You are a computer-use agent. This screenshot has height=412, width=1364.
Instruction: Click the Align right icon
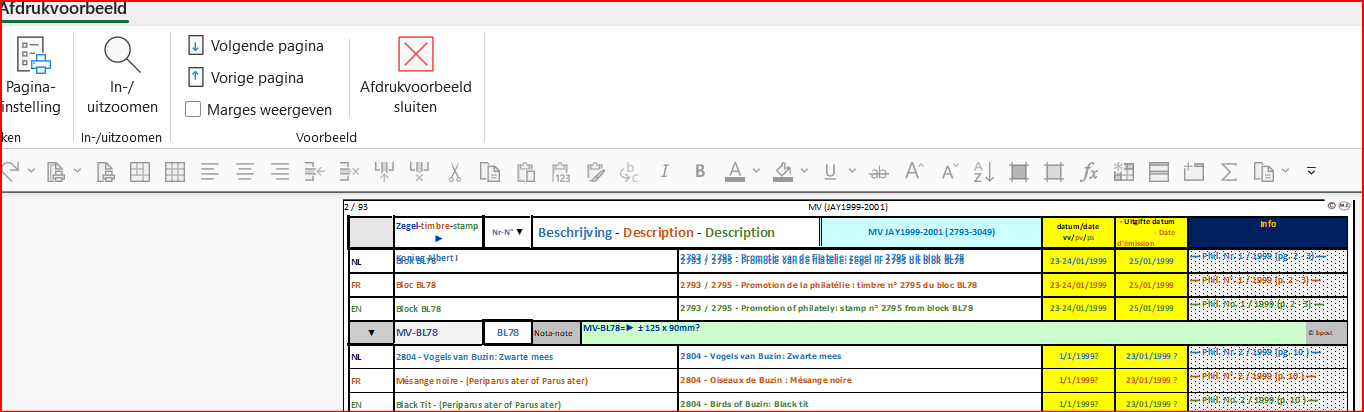point(279,172)
